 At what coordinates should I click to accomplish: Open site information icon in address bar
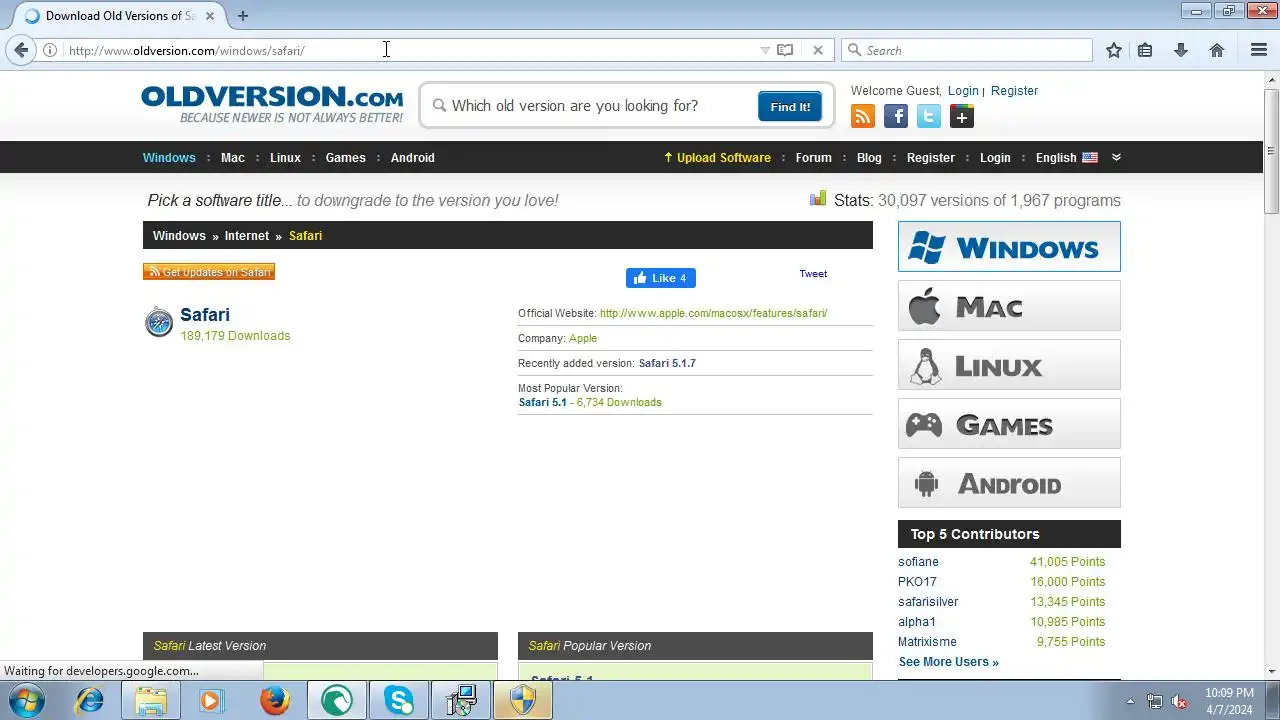(x=49, y=50)
